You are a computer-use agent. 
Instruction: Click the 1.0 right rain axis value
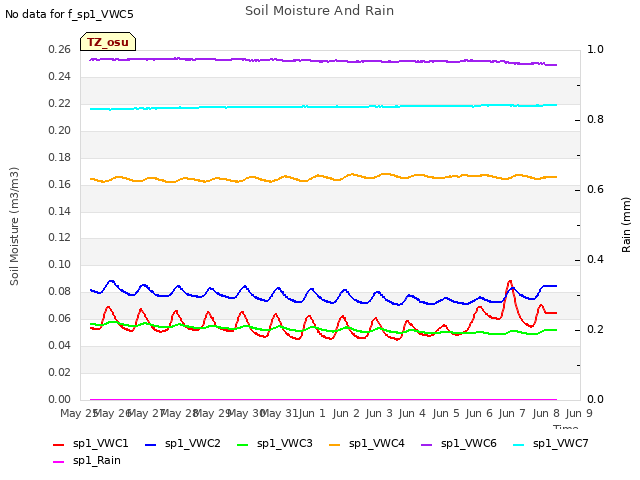click(595, 49)
